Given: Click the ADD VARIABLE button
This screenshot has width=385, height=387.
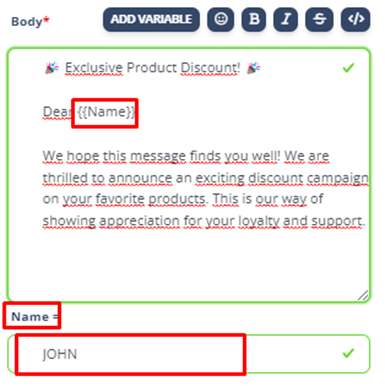Looking at the screenshot, I should click(x=151, y=19).
